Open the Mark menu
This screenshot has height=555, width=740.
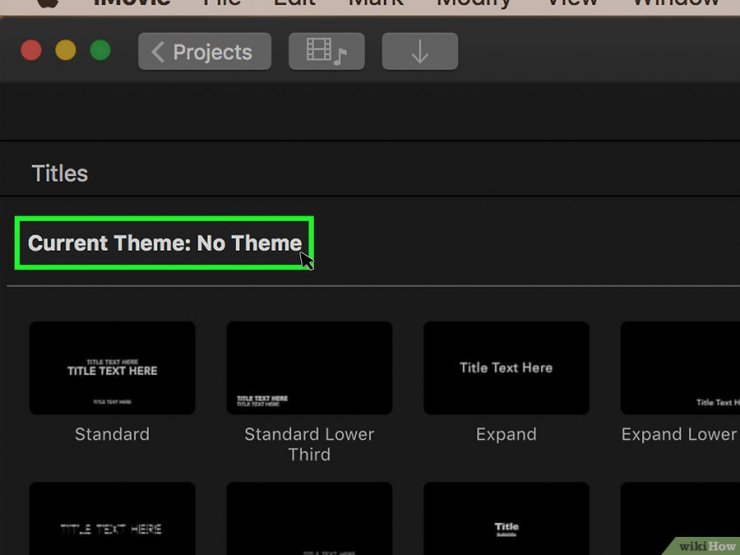[x=376, y=3]
